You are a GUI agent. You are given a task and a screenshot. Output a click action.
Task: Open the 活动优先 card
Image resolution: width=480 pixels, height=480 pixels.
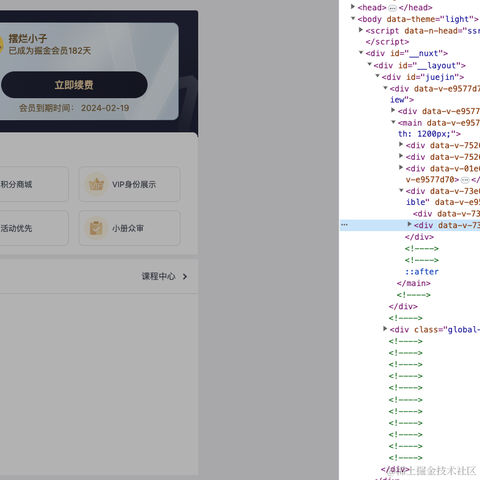click(33, 228)
